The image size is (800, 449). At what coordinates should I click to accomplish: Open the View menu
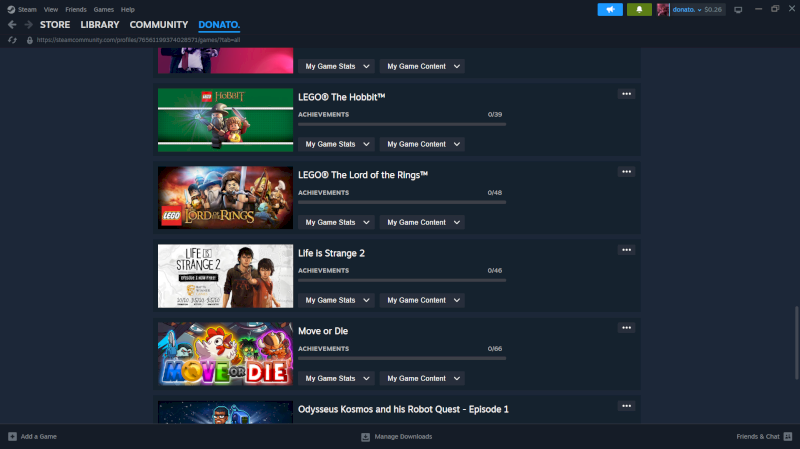(x=51, y=9)
